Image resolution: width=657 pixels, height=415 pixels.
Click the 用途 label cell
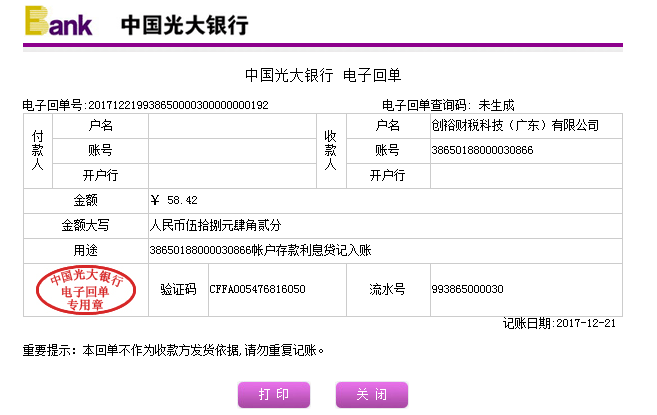[86, 251]
